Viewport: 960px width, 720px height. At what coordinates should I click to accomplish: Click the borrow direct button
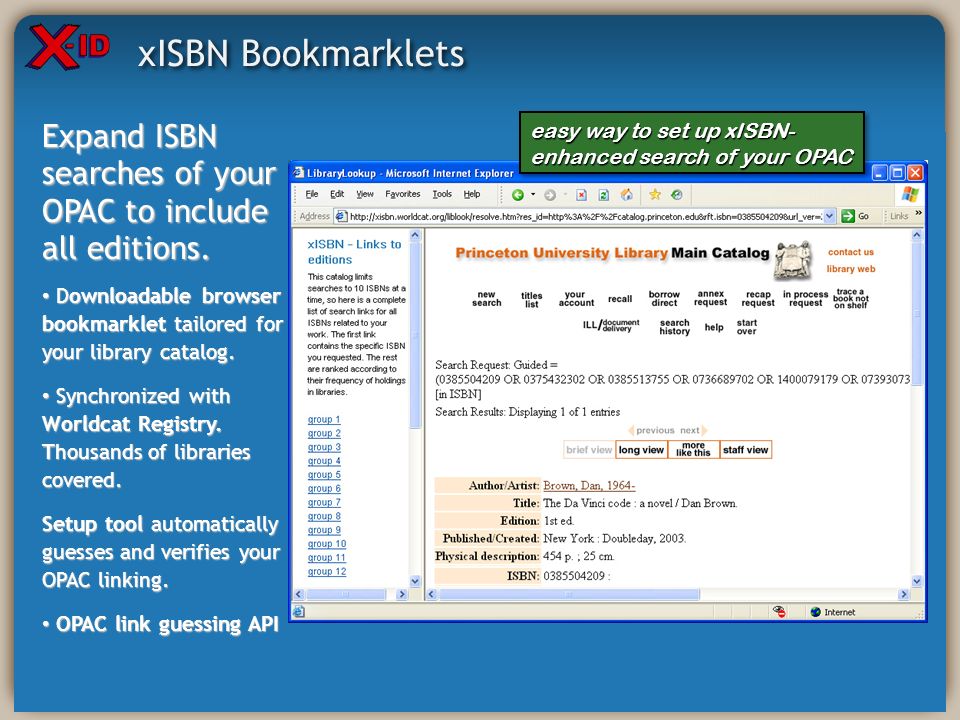(x=664, y=299)
